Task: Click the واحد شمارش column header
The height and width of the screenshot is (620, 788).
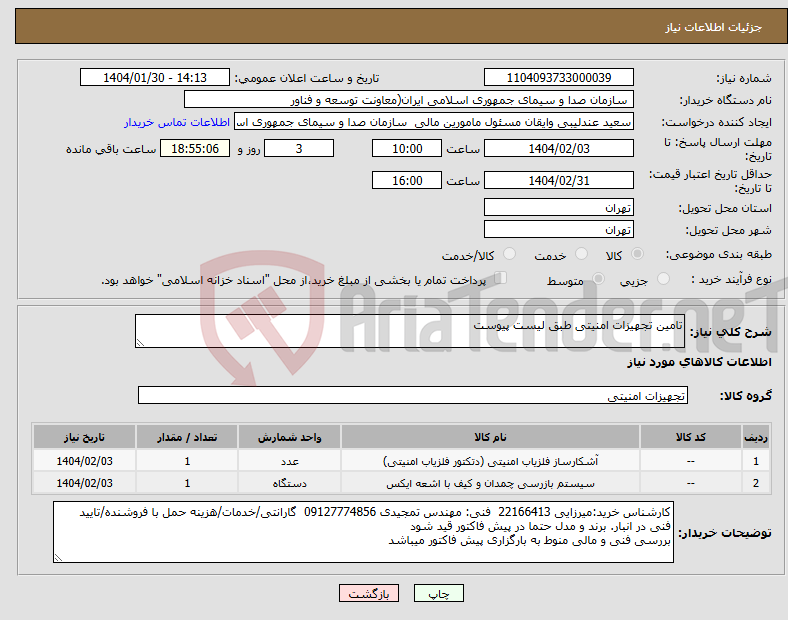Action: point(289,437)
